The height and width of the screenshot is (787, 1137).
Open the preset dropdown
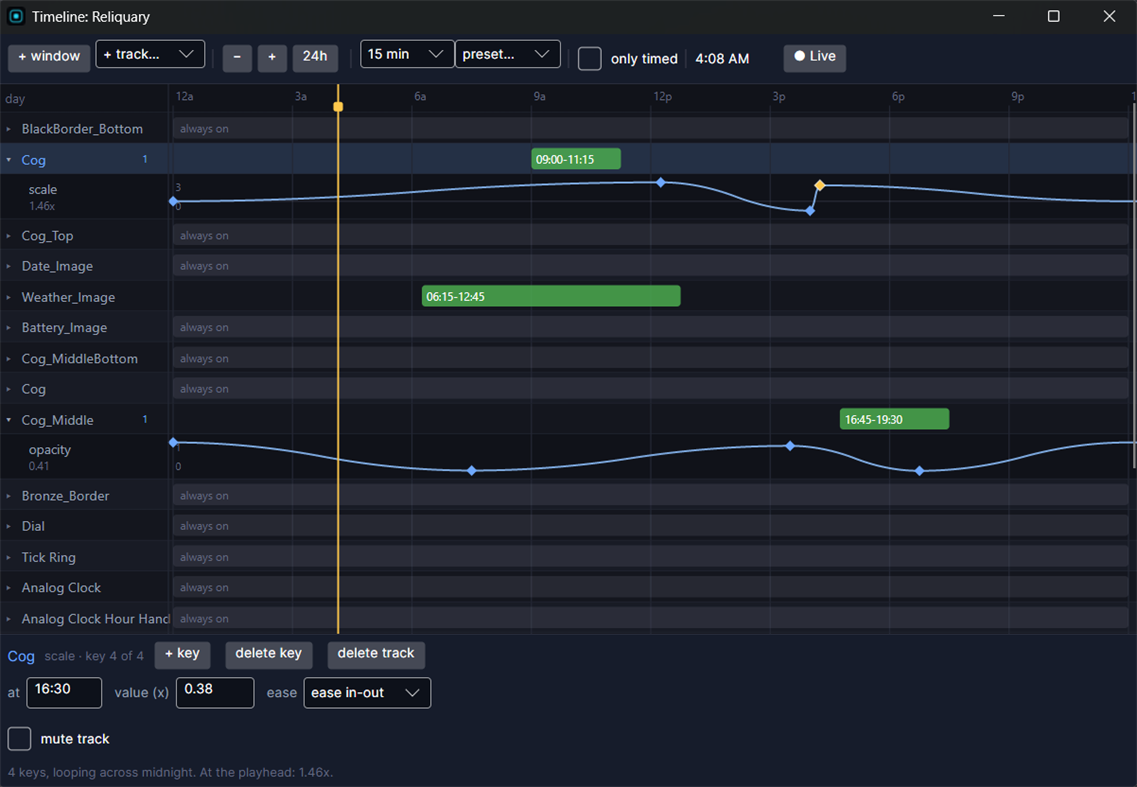[508, 54]
